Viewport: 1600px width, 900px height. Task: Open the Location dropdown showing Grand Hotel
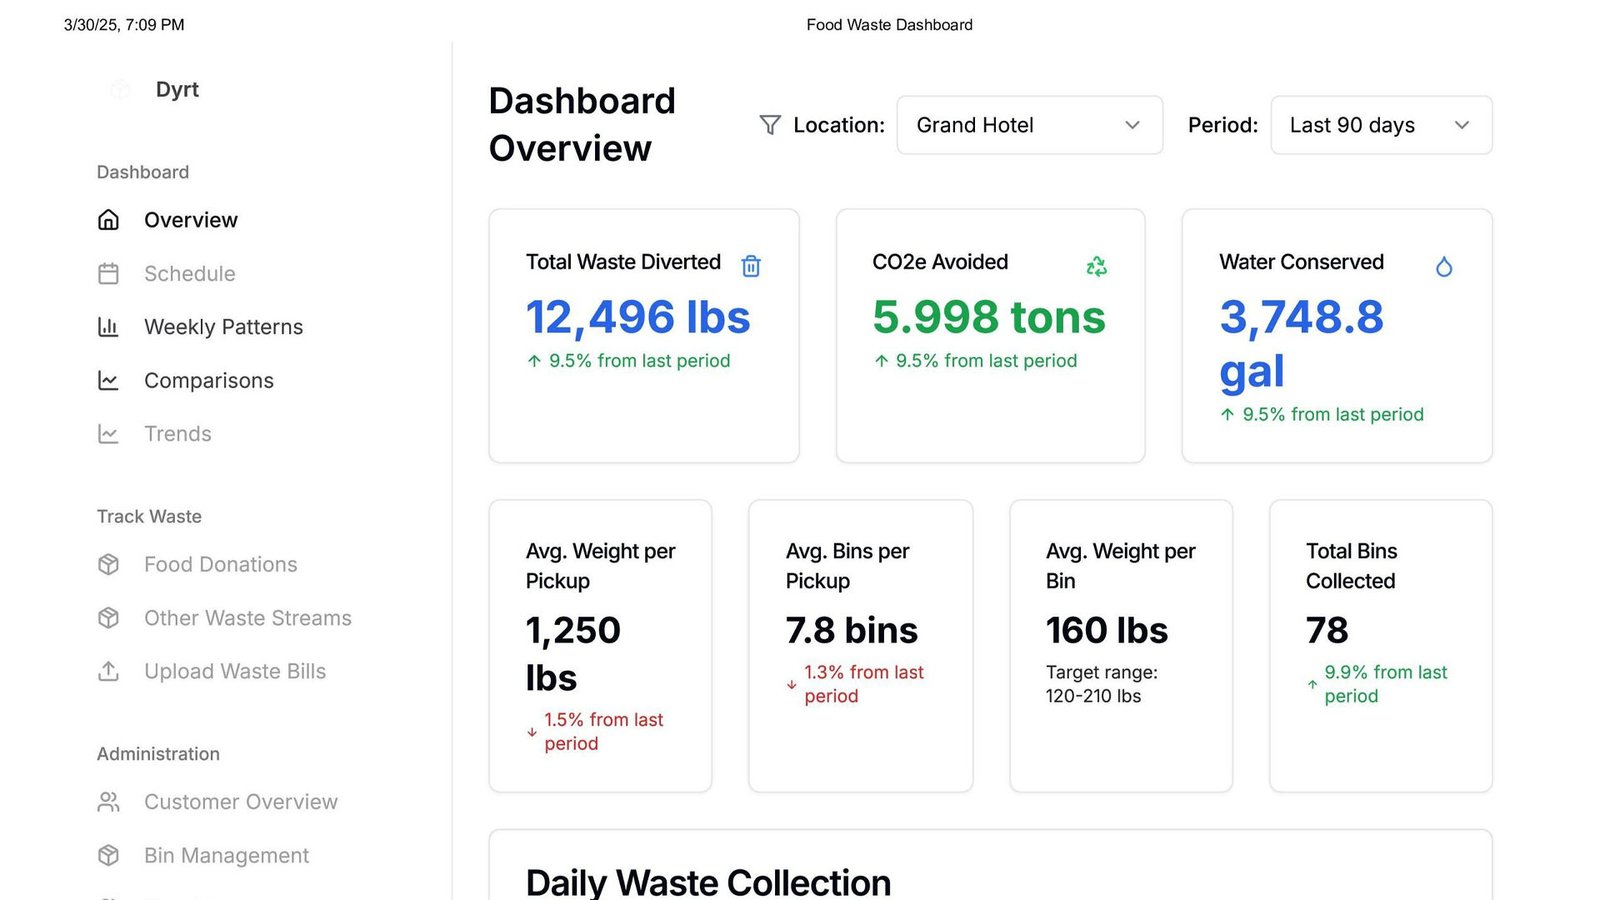pos(1029,125)
